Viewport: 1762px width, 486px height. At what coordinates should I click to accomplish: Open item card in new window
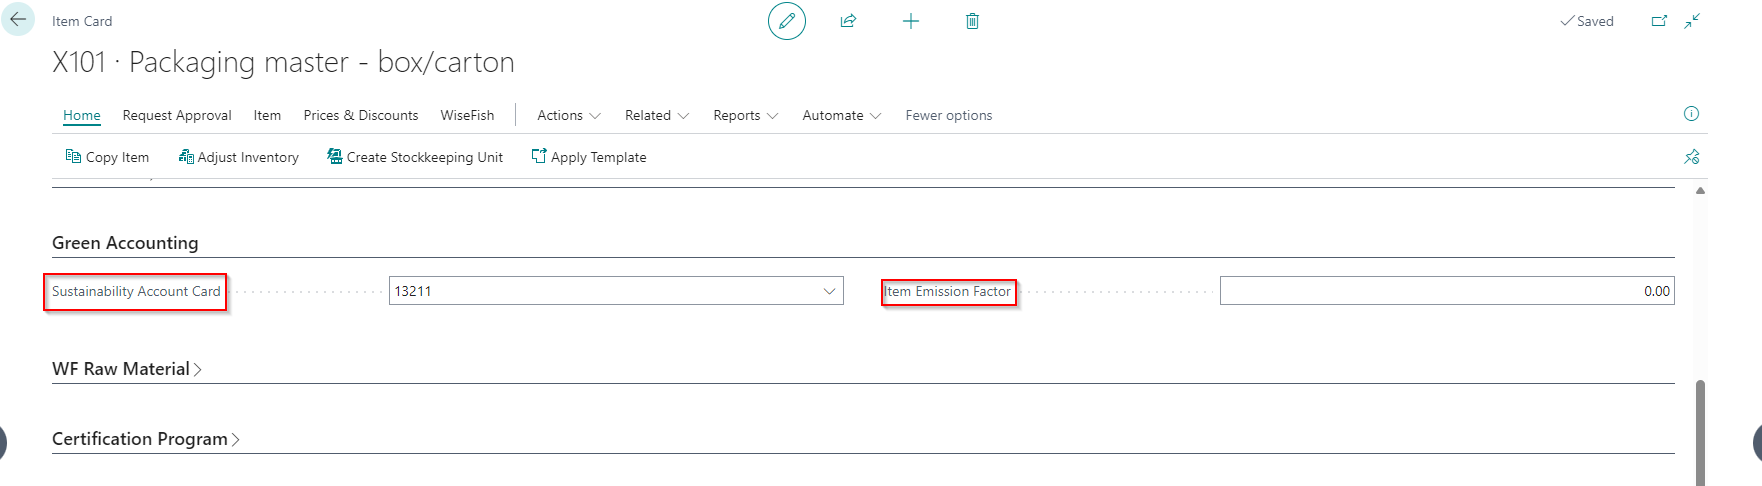coord(1659,21)
